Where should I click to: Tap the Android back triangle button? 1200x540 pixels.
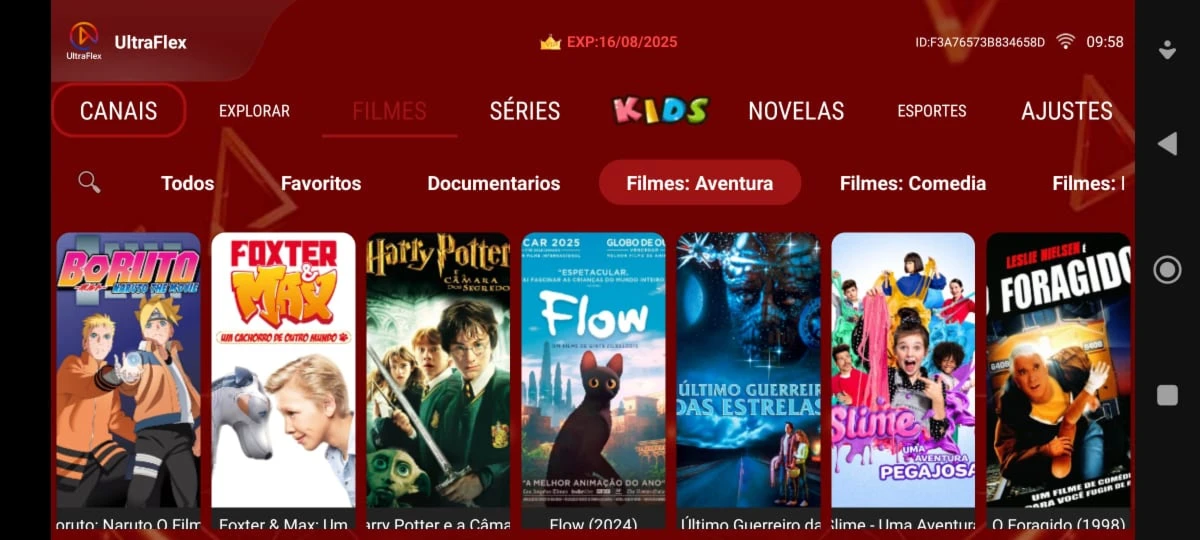pyautogui.click(x=1167, y=144)
